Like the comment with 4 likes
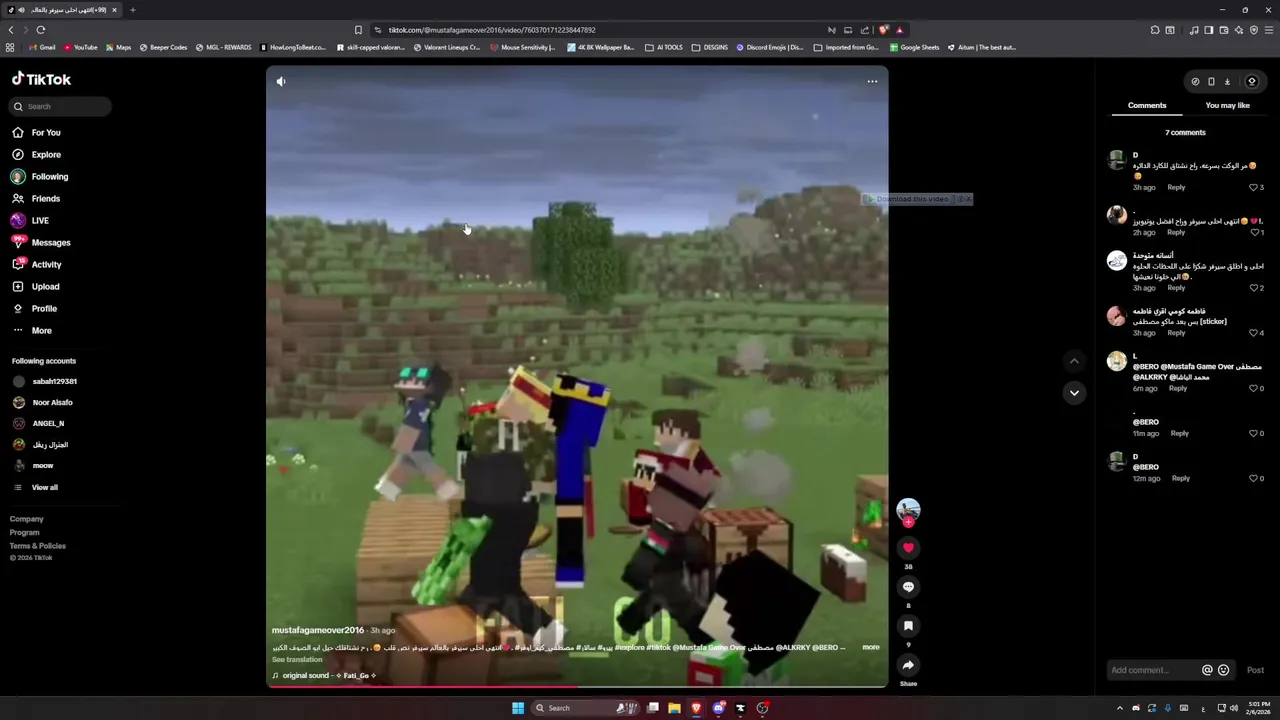 pos(1253,333)
